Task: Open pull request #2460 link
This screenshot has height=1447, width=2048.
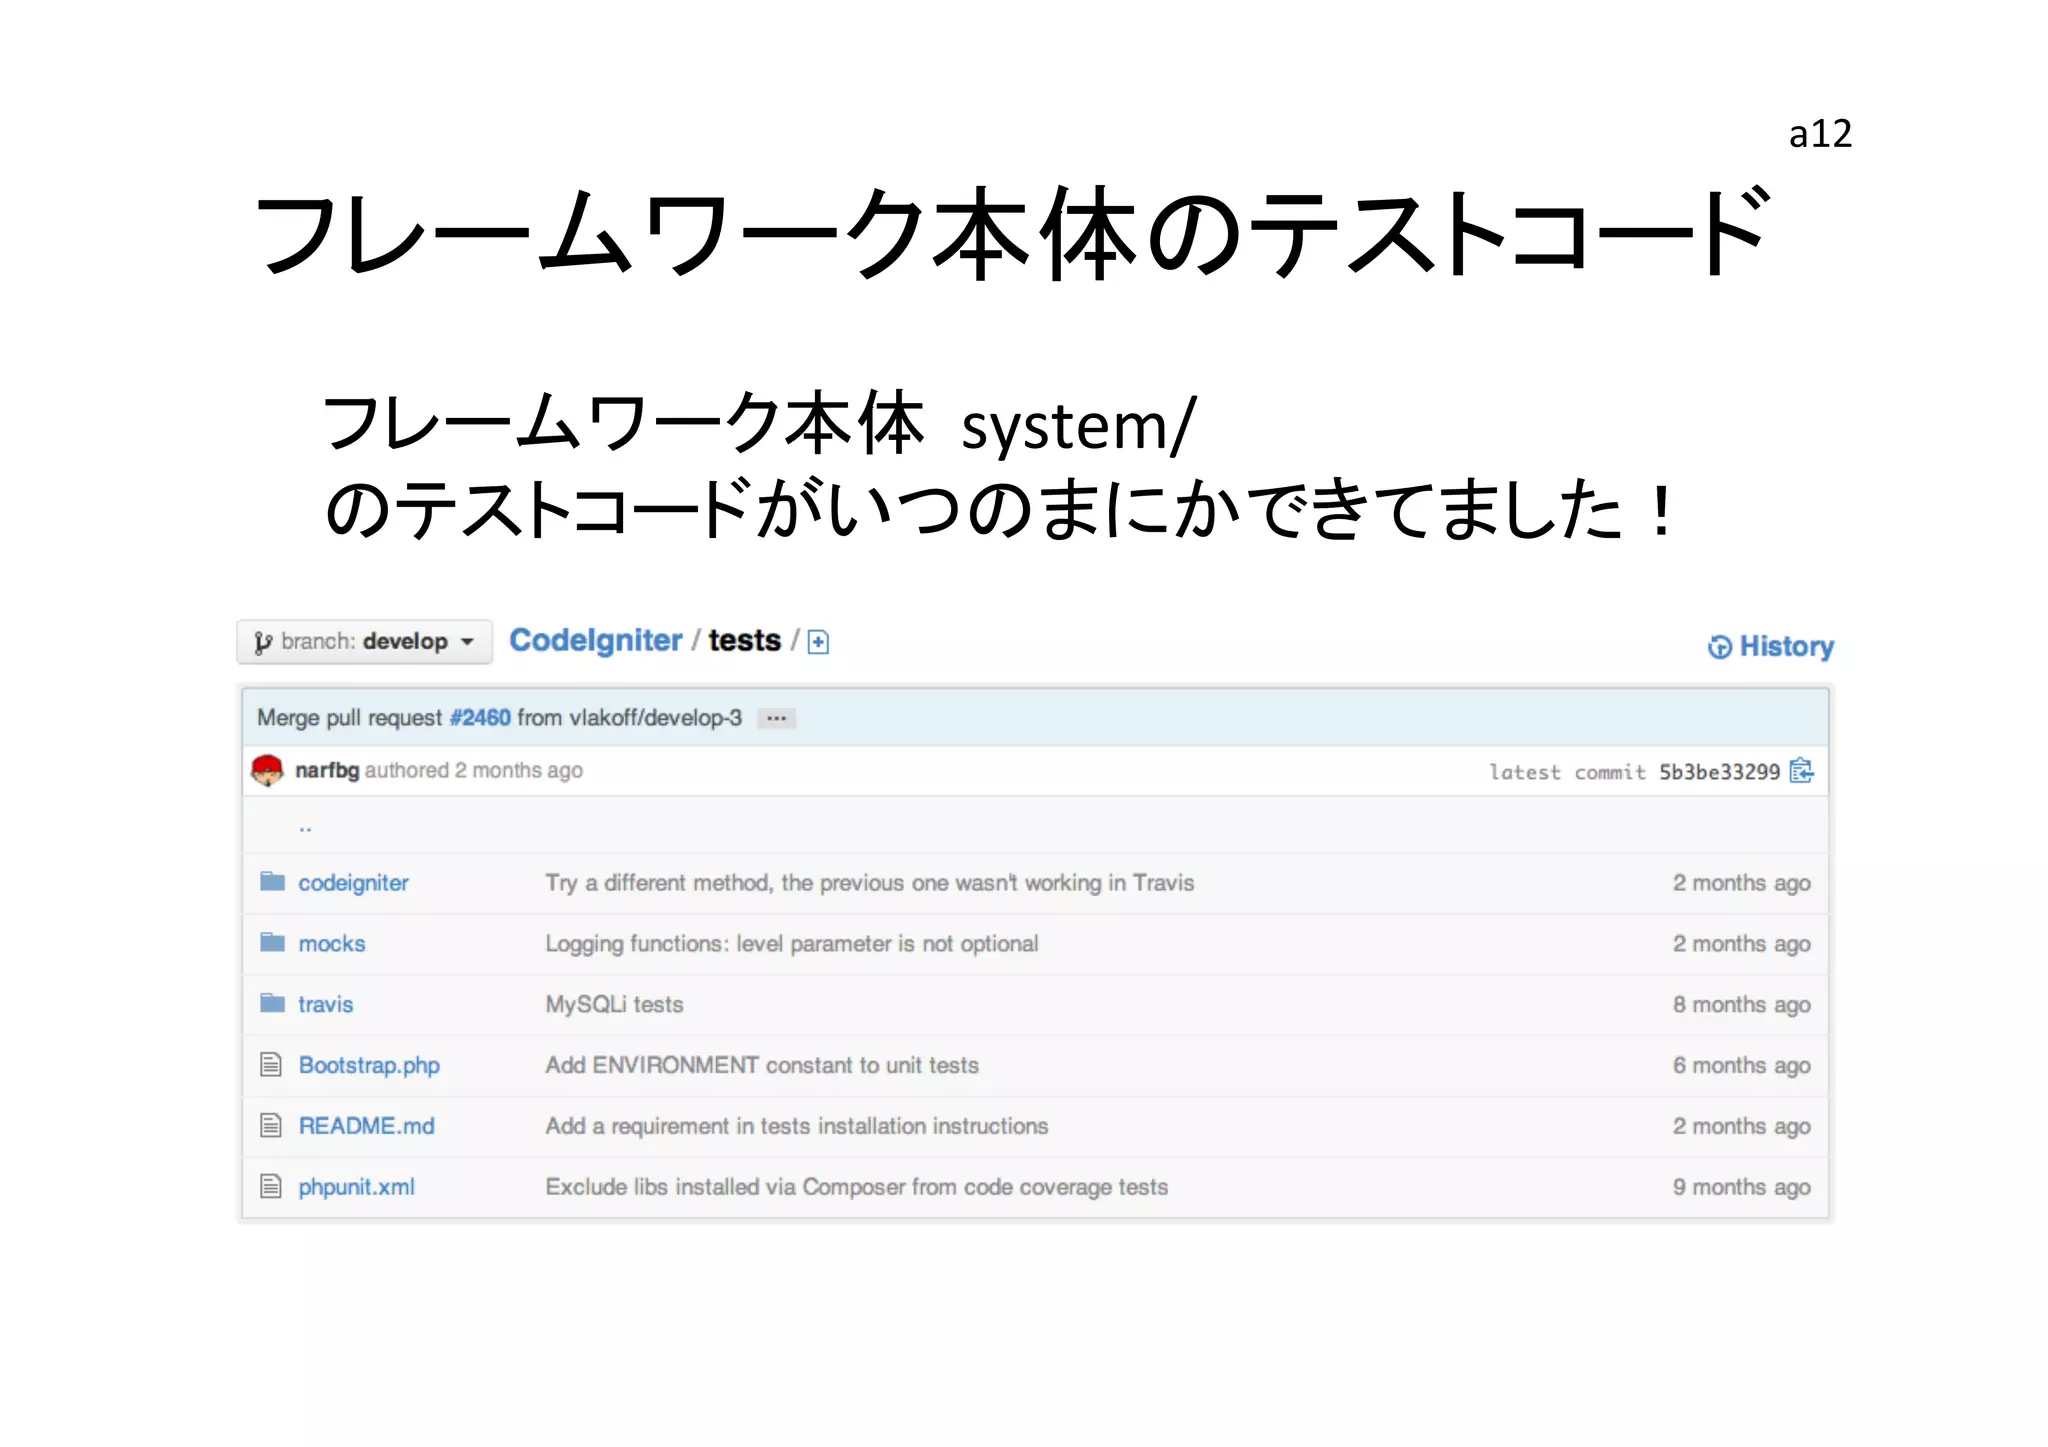Action: pyautogui.click(x=480, y=717)
